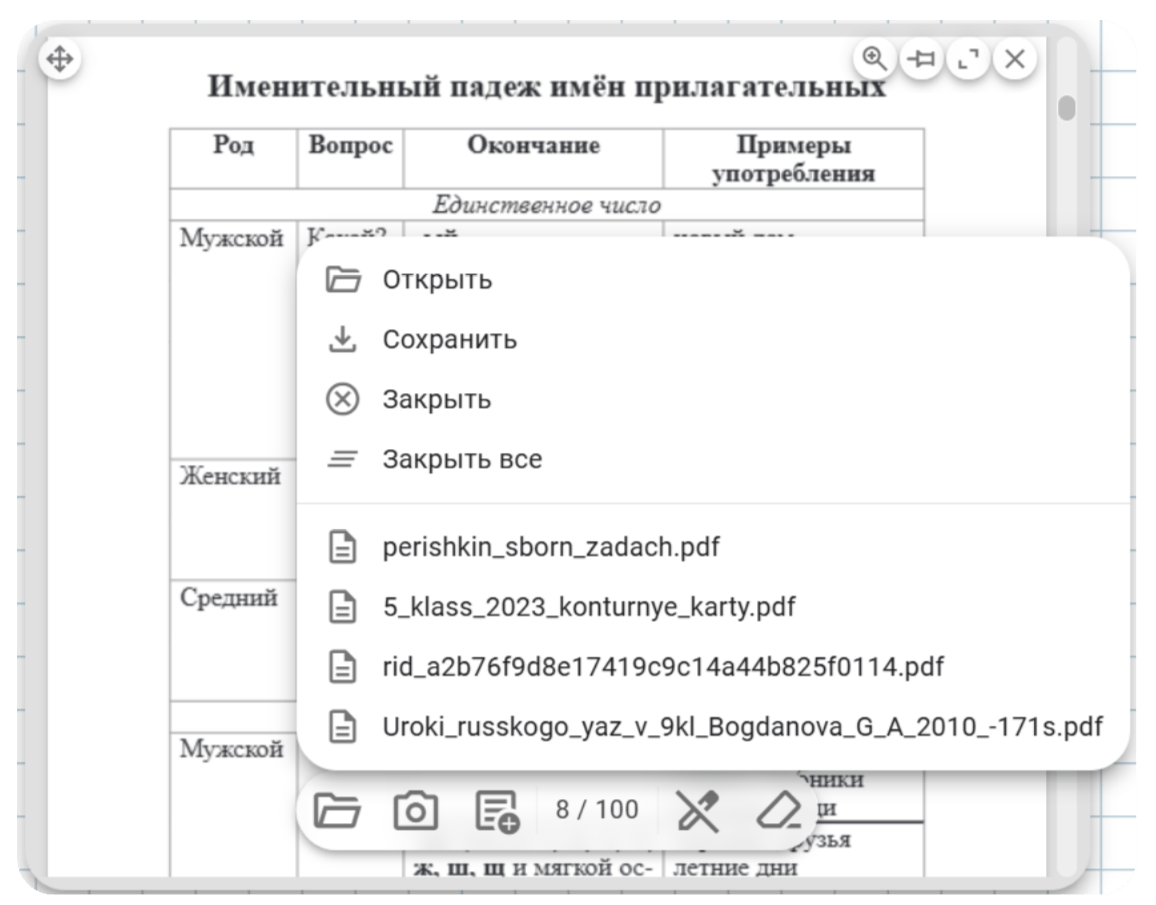Click the add page icon
Screen dimensions: 1156x905
[x=497, y=811]
